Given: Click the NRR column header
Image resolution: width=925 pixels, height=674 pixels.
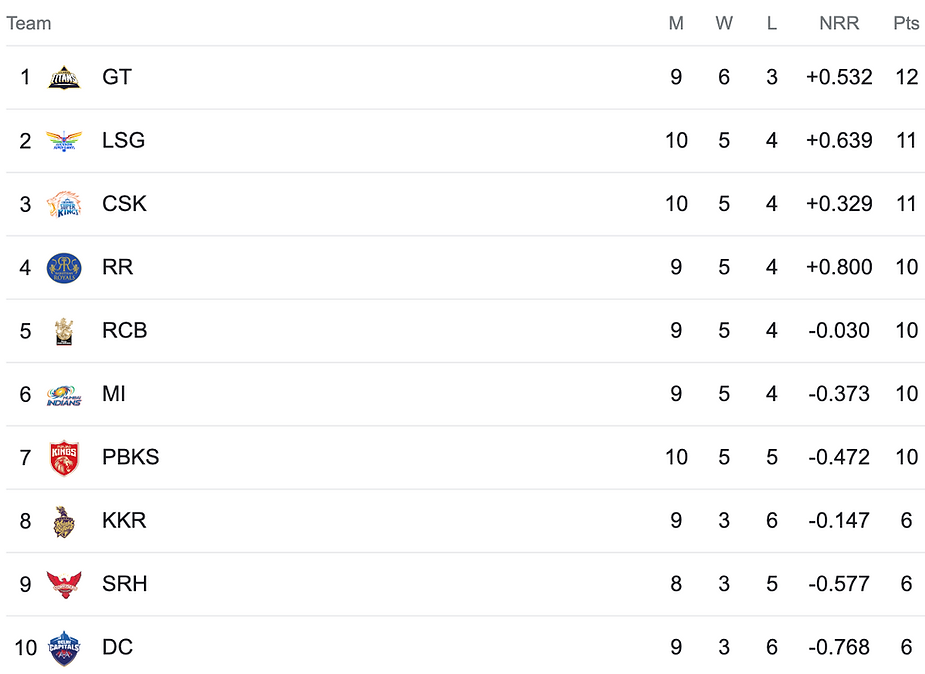Looking at the screenshot, I should tap(838, 23).
